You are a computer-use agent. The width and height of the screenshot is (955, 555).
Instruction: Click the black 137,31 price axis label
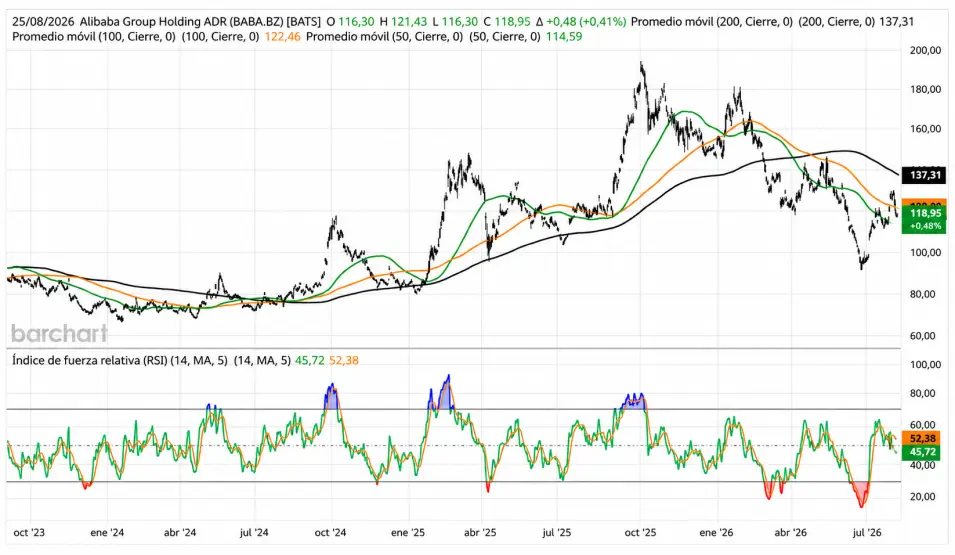(925, 175)
